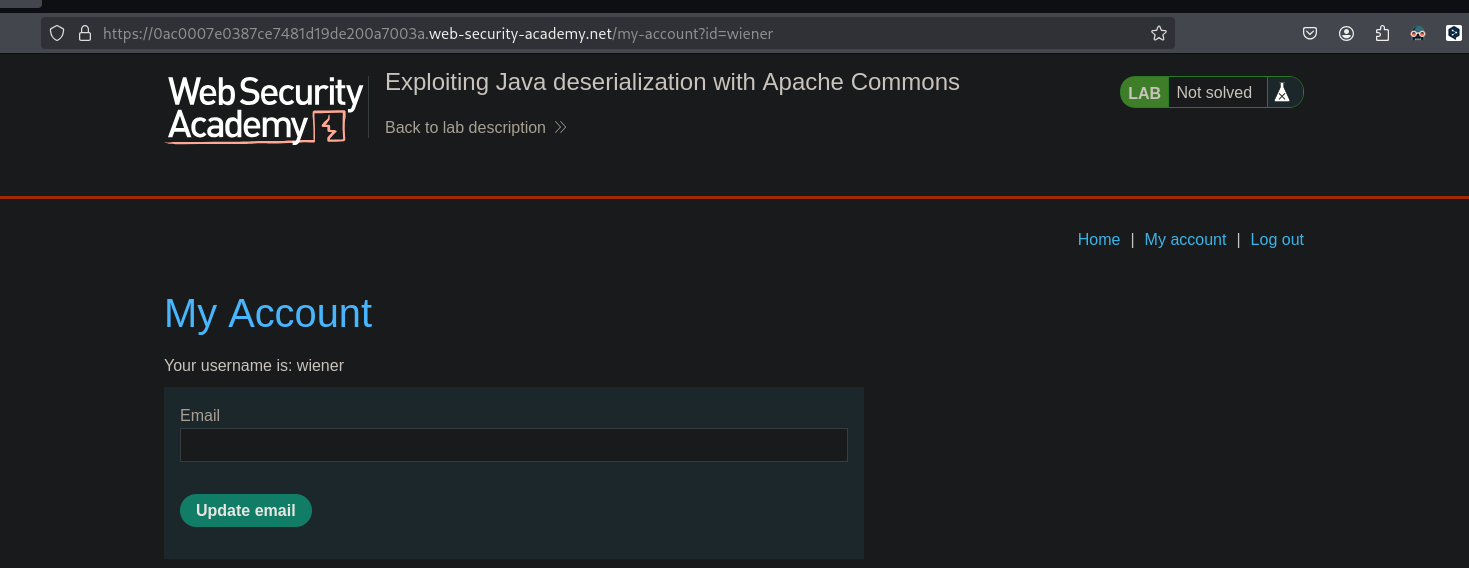Open the Firefox account profile icon
Image resolution: width=1469 pixels, height=568 pixels.
tap(1346, 33)
